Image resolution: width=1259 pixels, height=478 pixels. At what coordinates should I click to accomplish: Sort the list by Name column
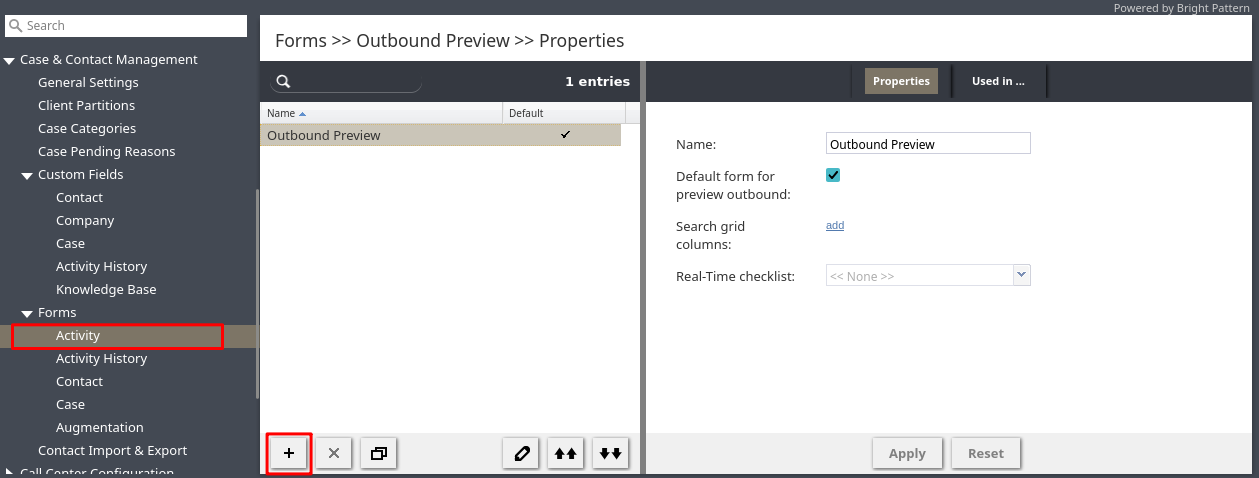click(281, 113)
